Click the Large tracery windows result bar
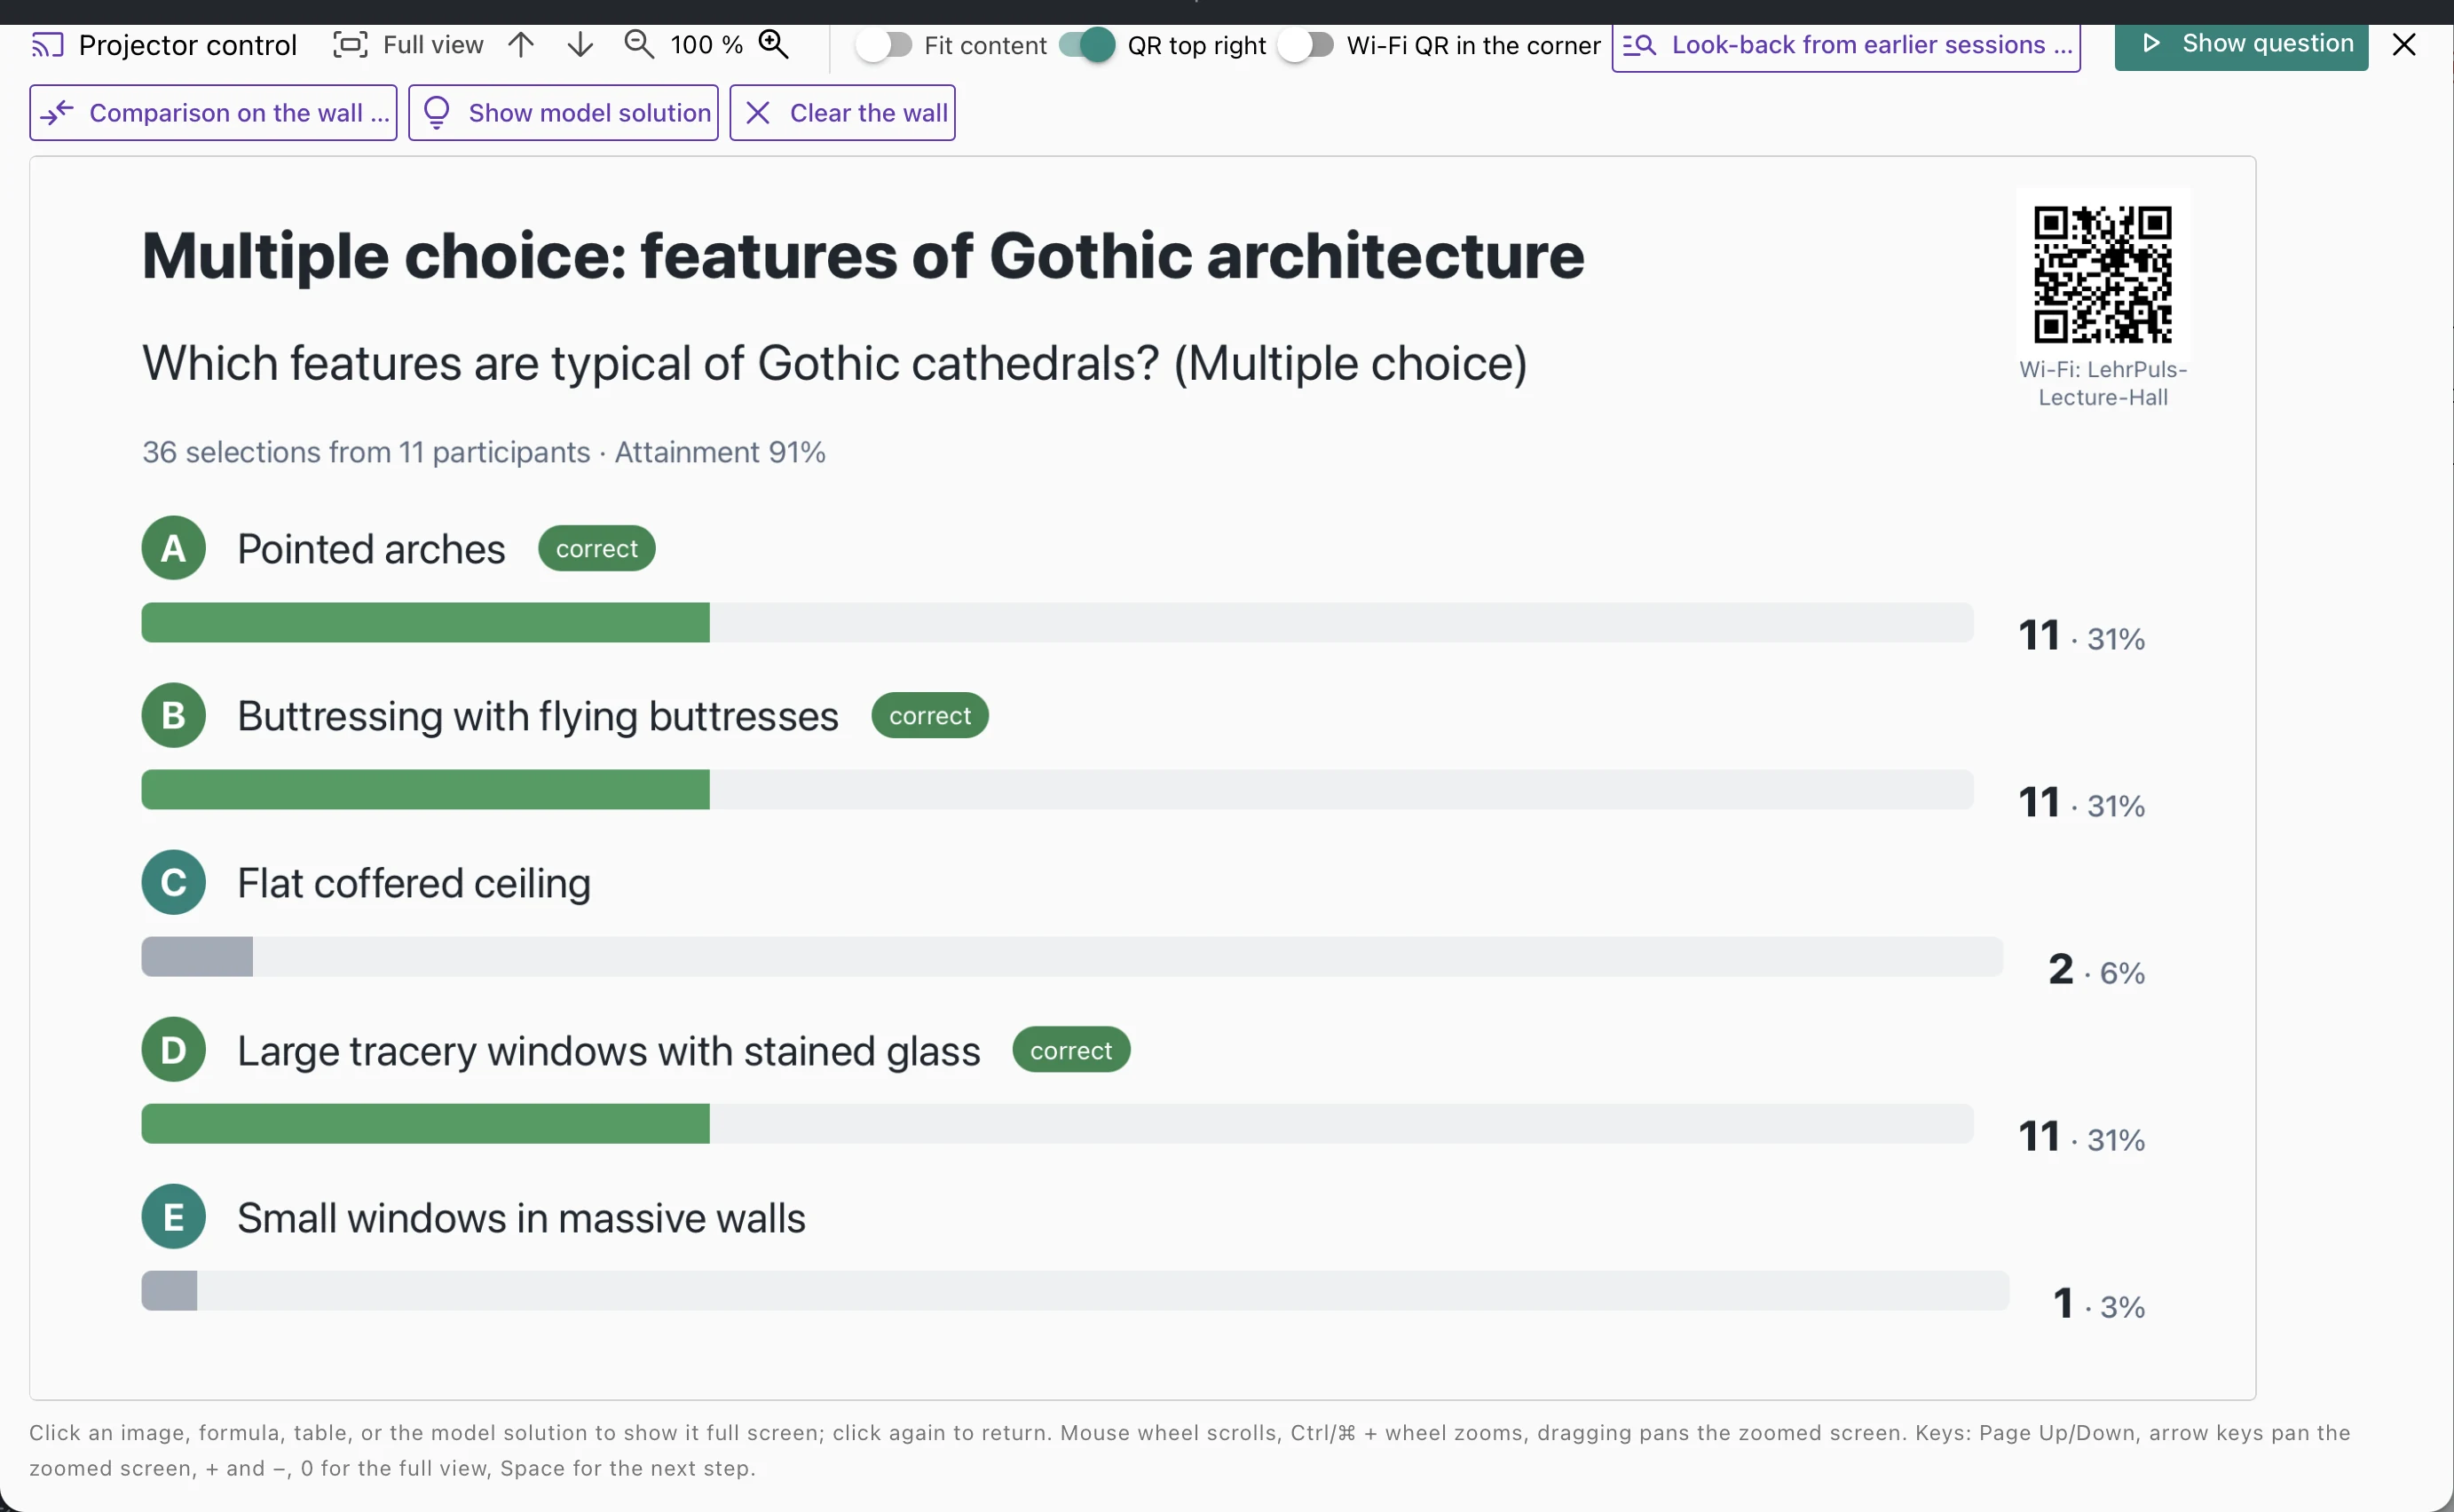 click(1057, 1123)
